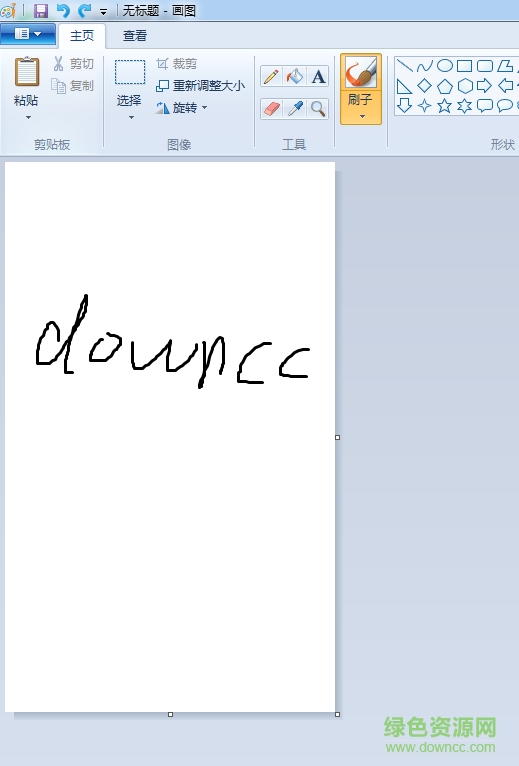Click the Redo arrow in title bar

tap(85, 10)
